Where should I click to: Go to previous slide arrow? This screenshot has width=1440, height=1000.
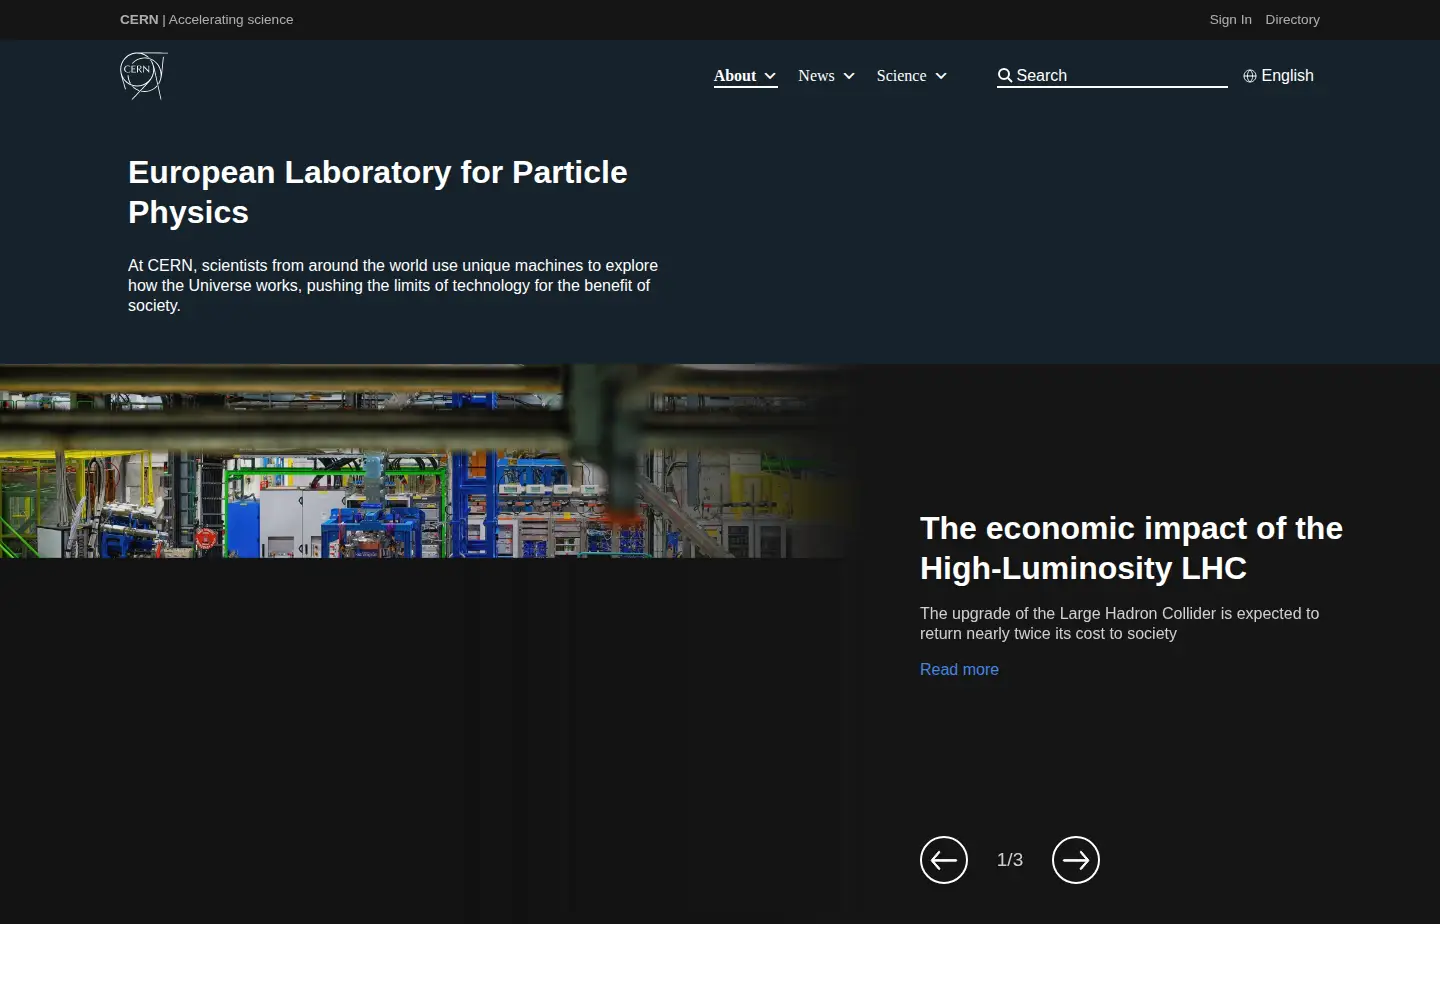point(944,860)
